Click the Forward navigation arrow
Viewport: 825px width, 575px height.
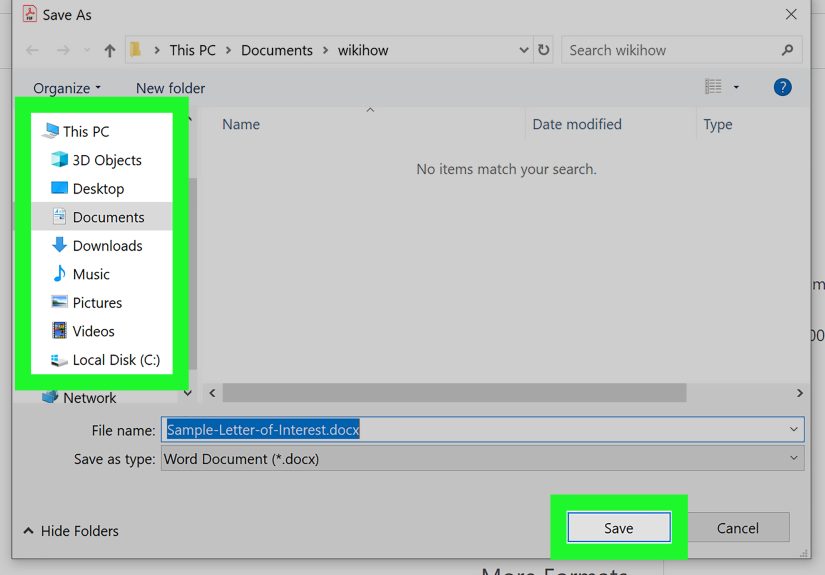[x=63, y=51]
